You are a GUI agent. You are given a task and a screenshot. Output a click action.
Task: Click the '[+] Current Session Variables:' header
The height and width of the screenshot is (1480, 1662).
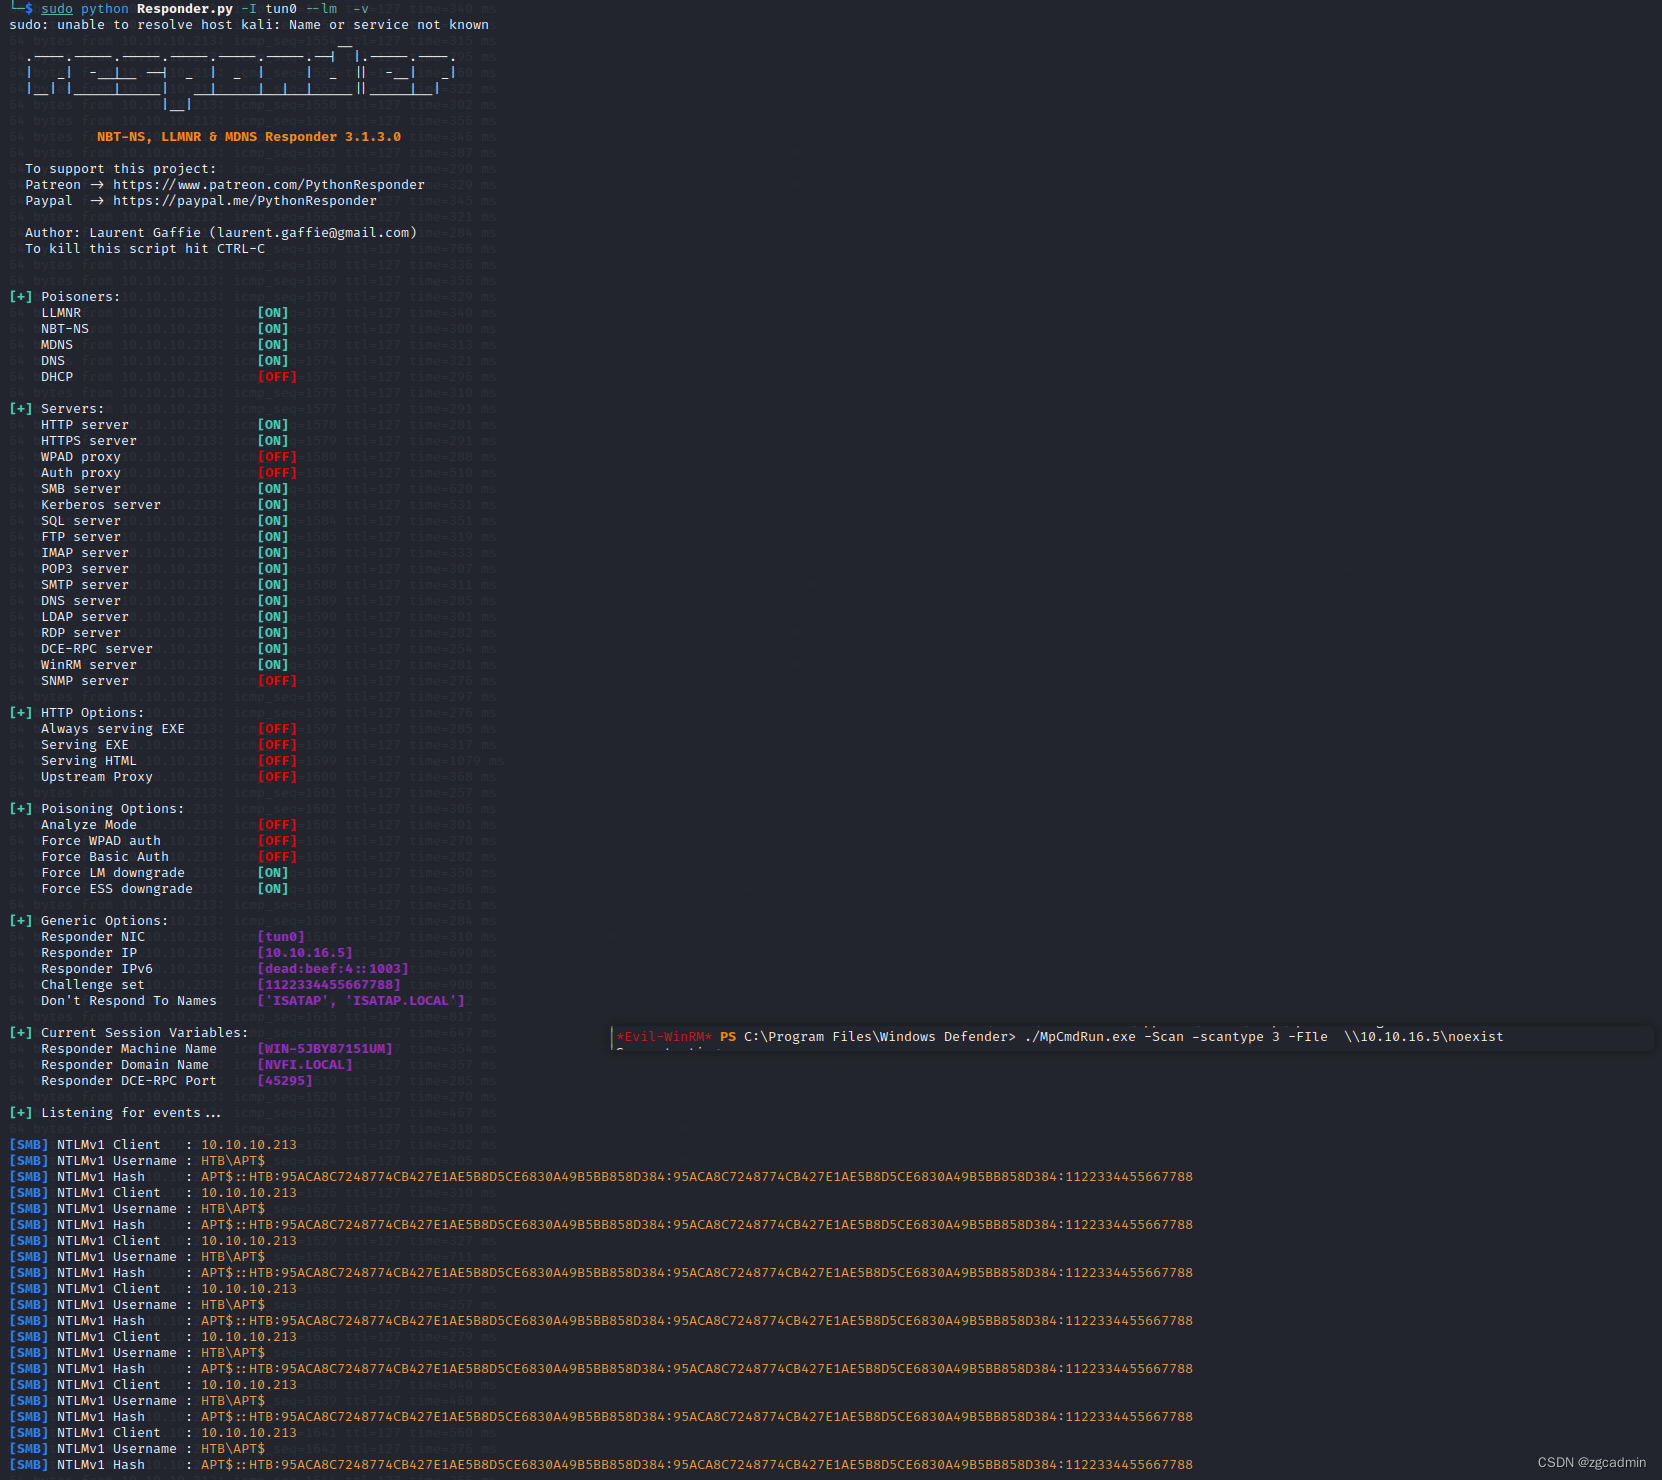129,1033
